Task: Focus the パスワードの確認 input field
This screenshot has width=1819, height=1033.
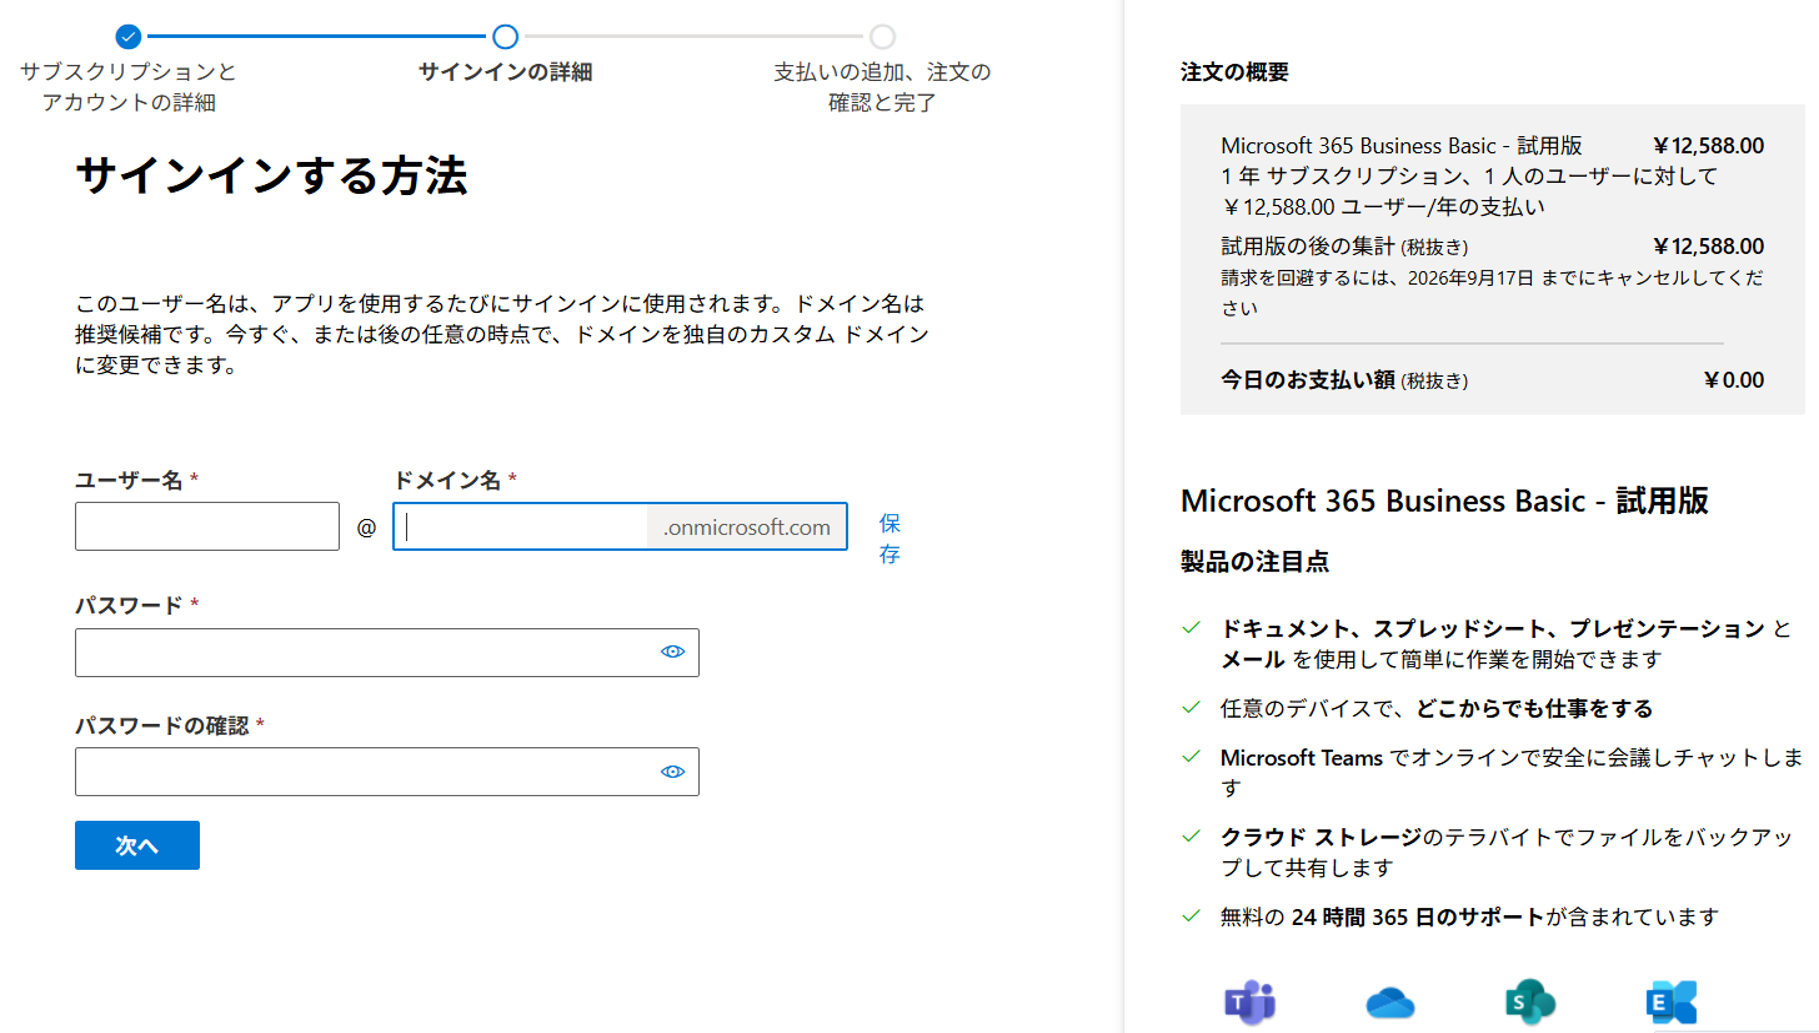Action: [x=387, y=772]
